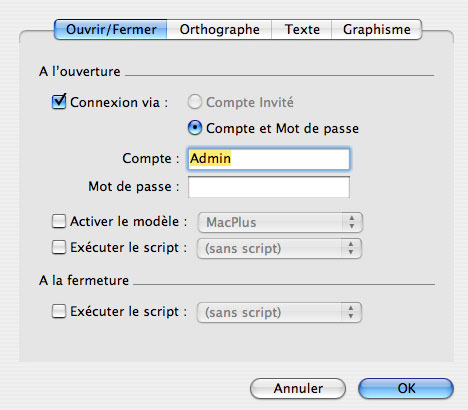
Task: Click into the Compte field containing Admin
Action: 269,159
